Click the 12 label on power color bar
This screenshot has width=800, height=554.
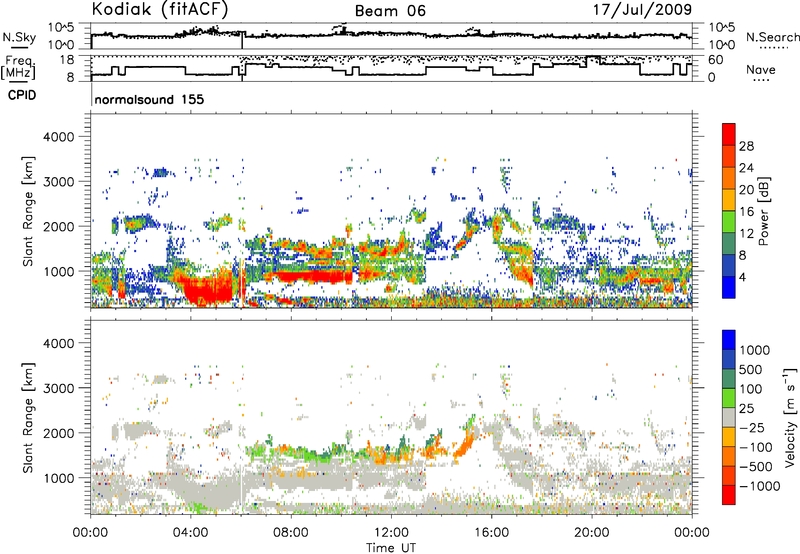pos(746,234)
